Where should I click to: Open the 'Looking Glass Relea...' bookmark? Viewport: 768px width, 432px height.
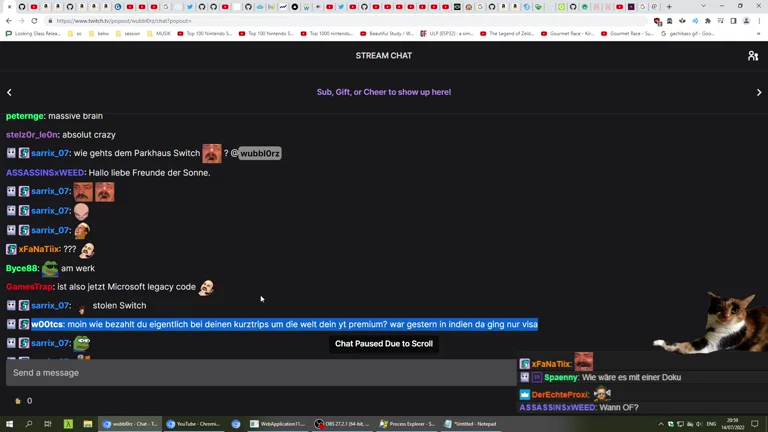point(33,34)
